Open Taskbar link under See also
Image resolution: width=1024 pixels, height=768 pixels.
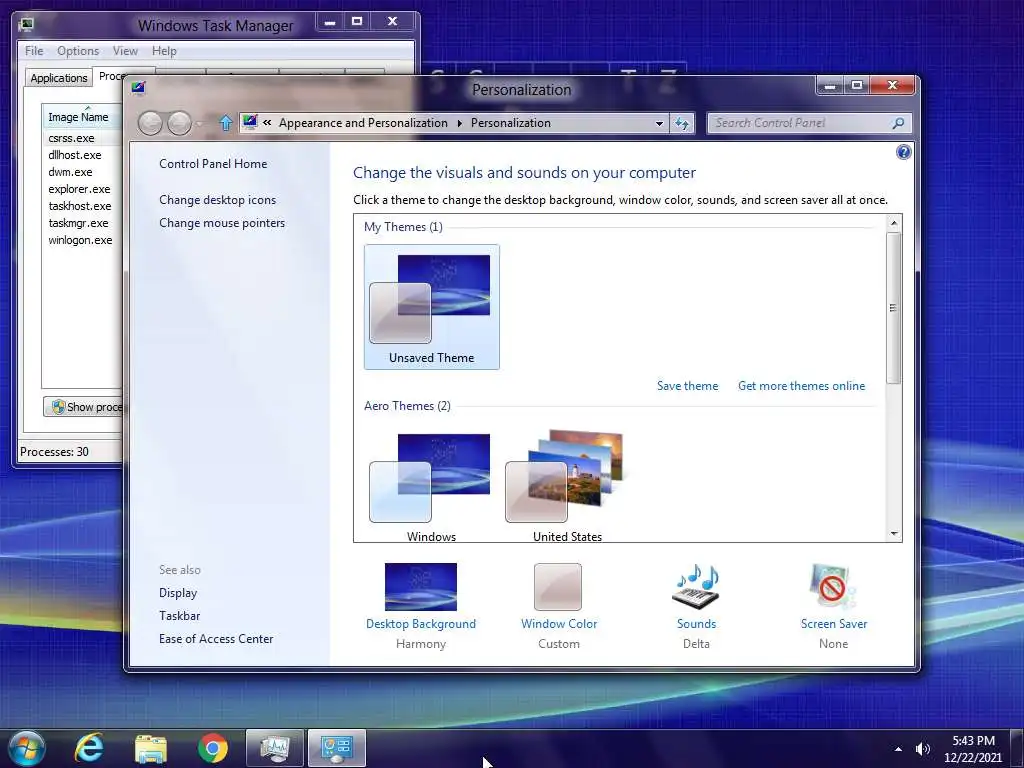pyautogui.click(x=180, y=616)
